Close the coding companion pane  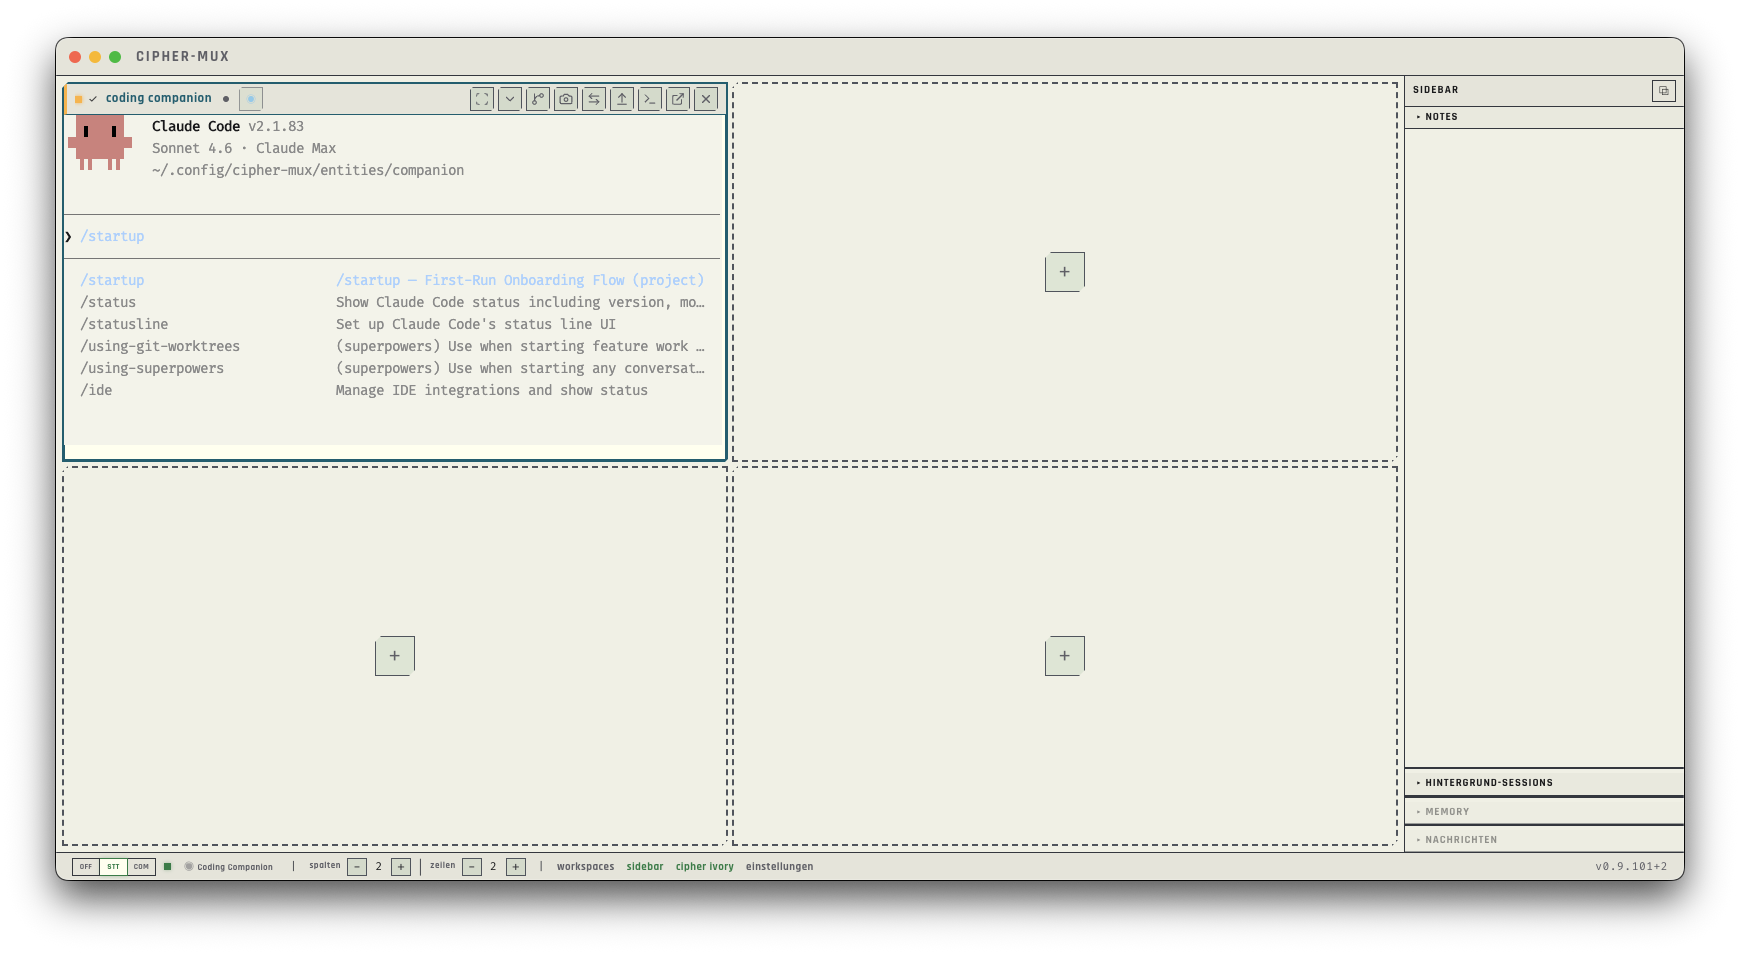tap(706, 99)
